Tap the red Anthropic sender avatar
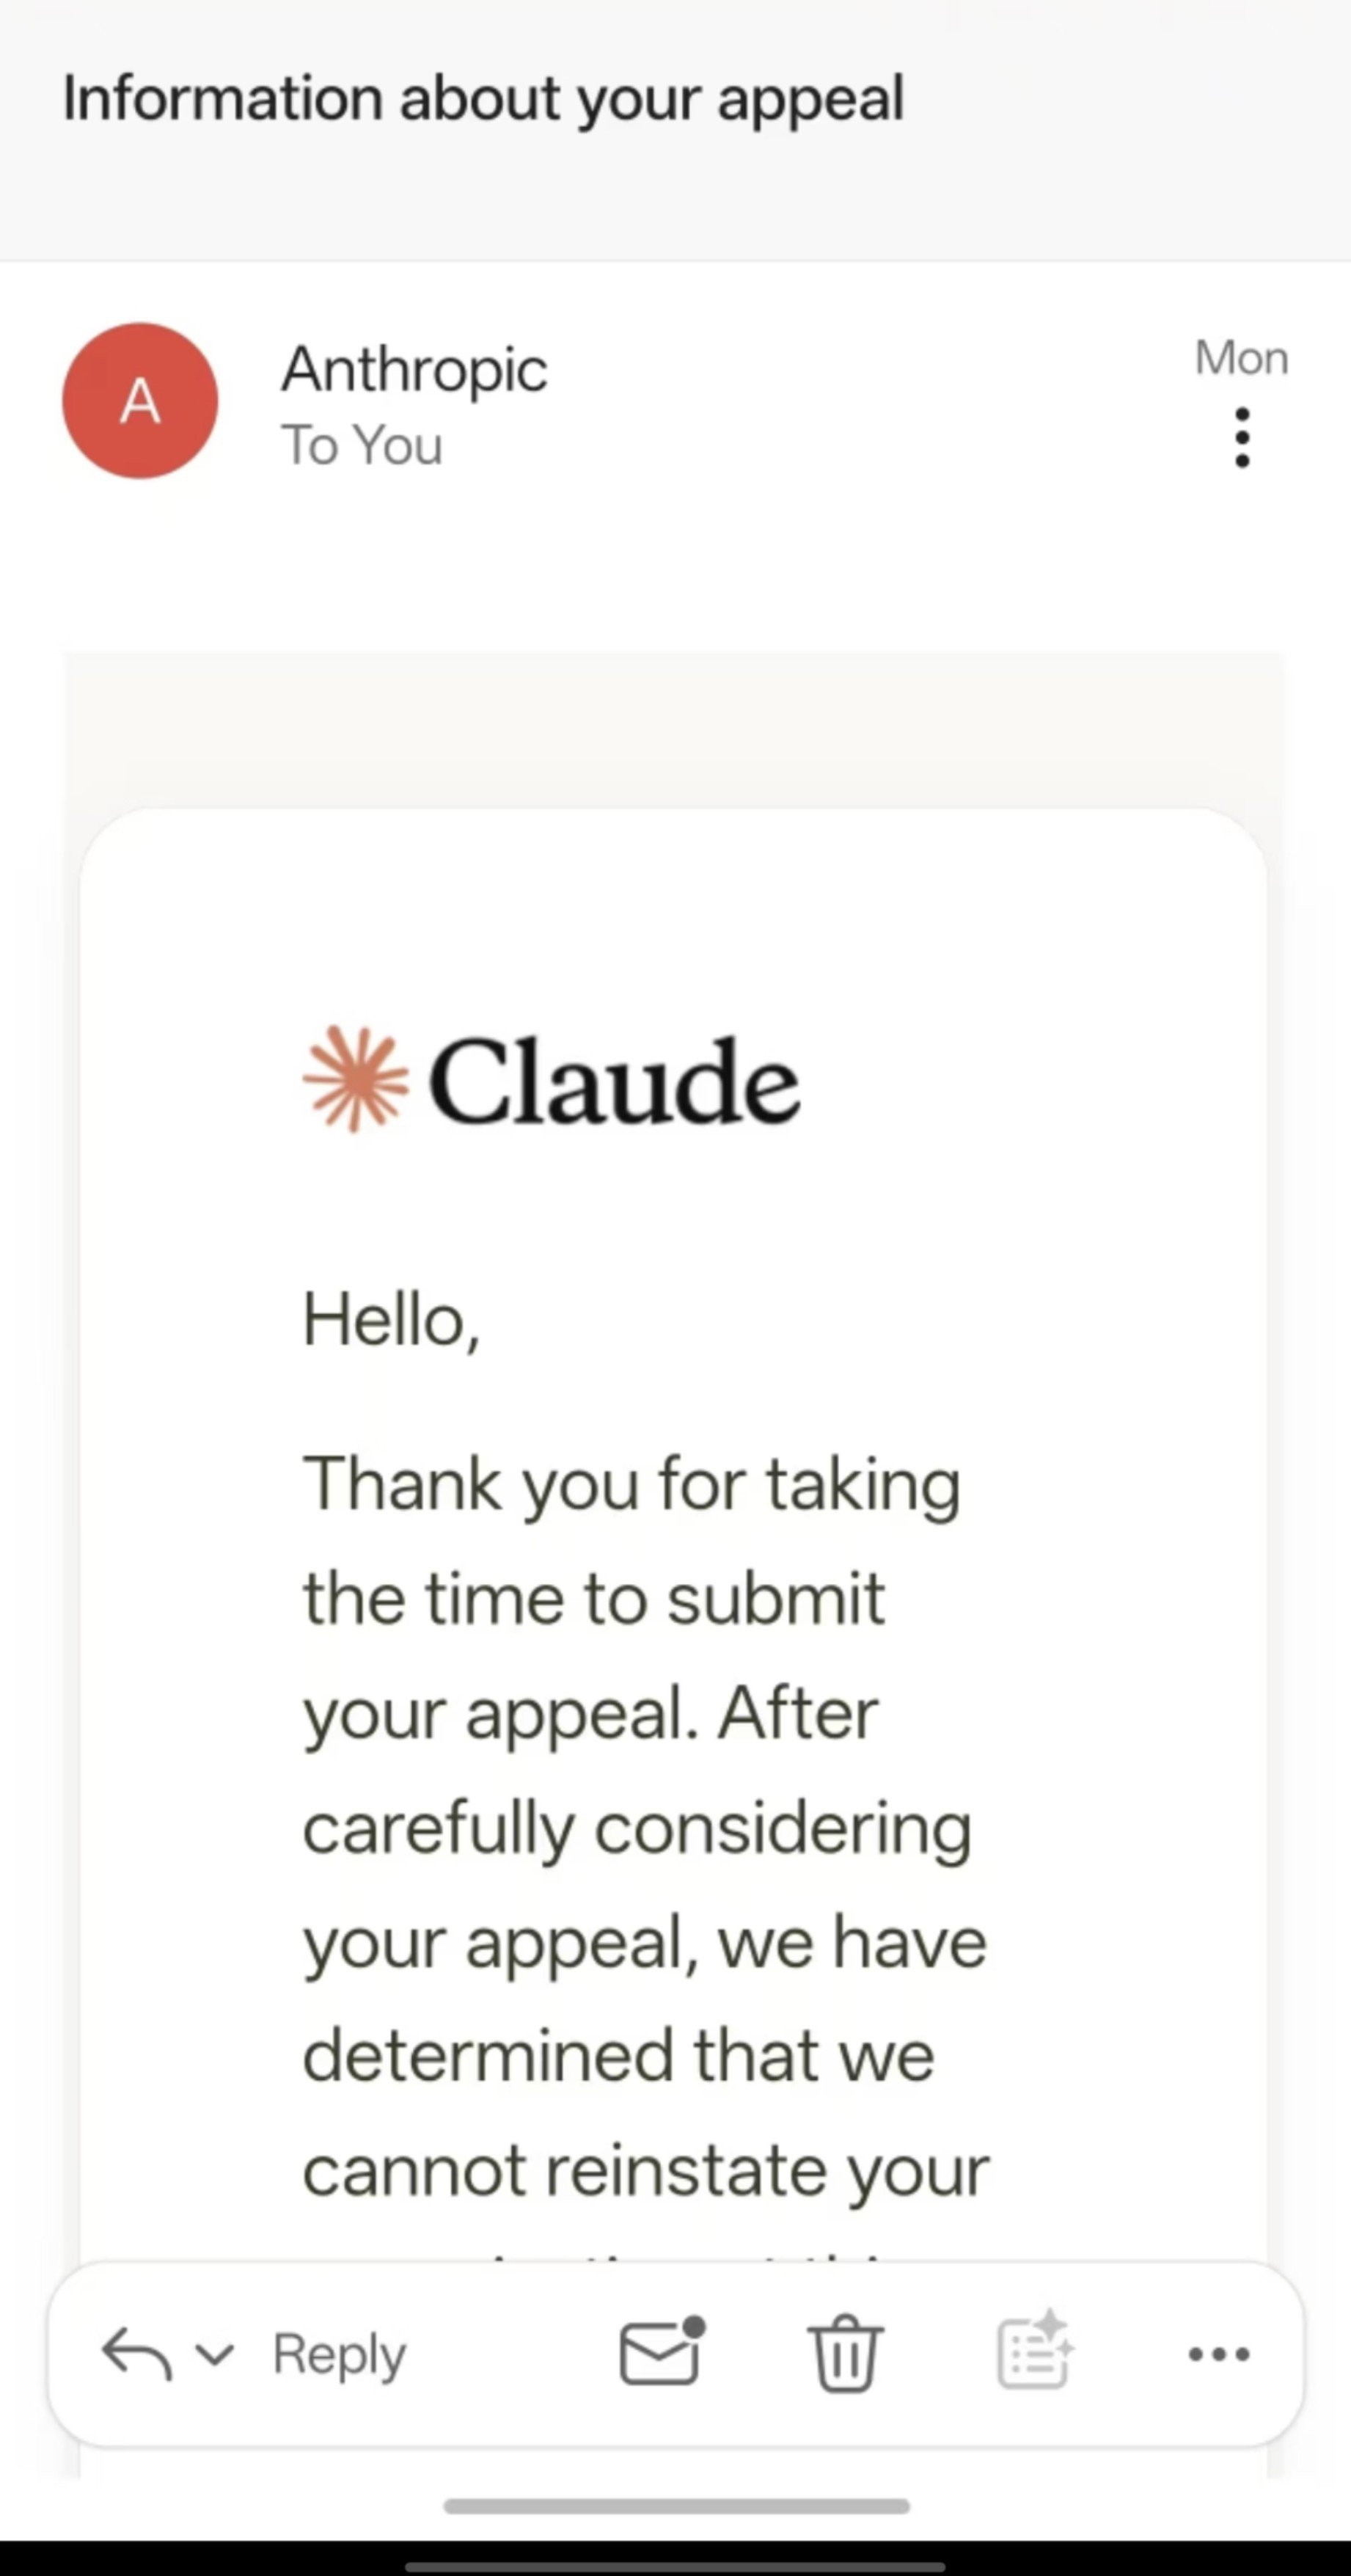Image resolution: width=1351 pixels, height=2576 pixels. tap(140, 400)
